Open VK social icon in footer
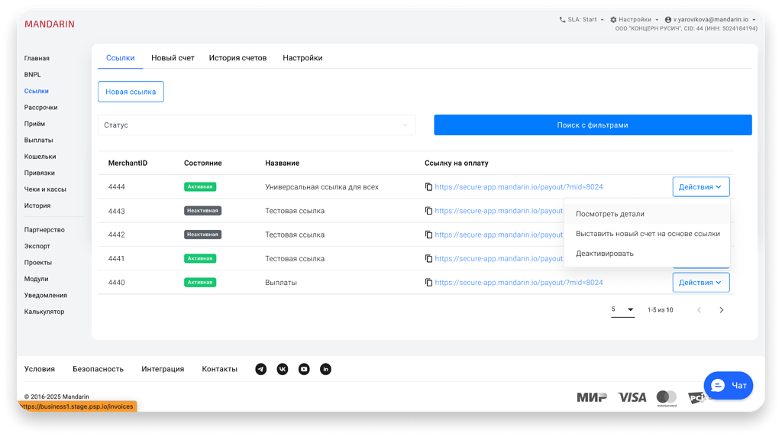The height and width of the screenshot is (438, 782). click(282, 369)
